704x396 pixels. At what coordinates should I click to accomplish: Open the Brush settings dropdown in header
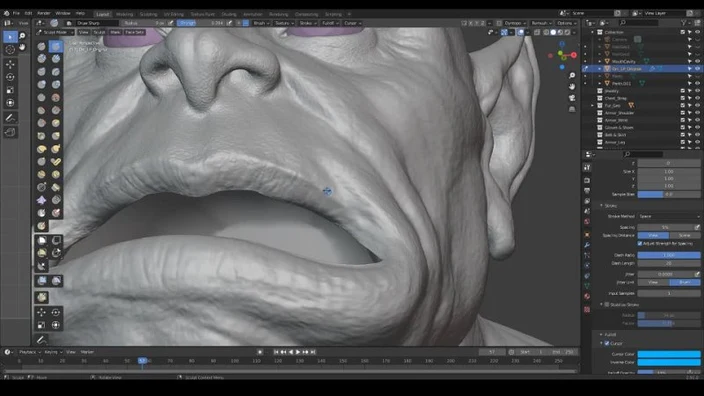[261, 23]
